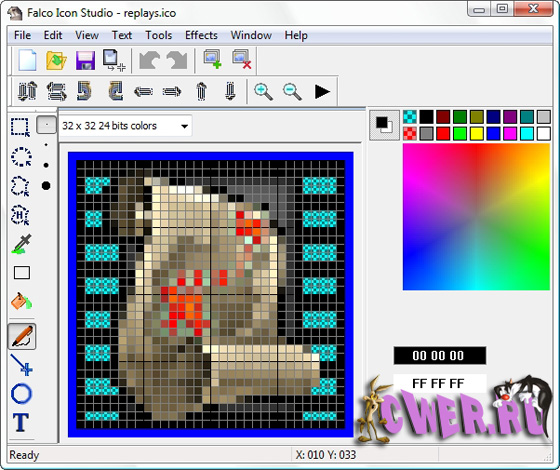Rotate the image counterclockwise
The image size is (560, 470).
point(85,91)
